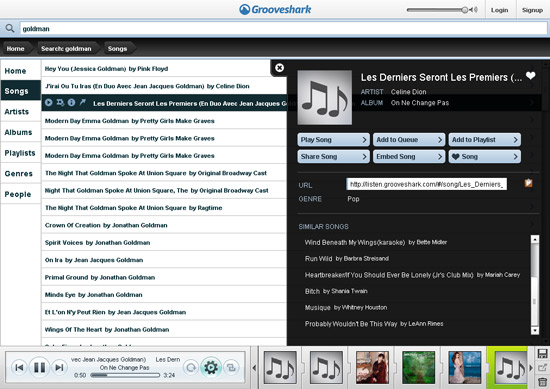The height and width of the screenshot is (389, 550).
Task: Toggle the autoplay gear button
Action: pyautogui.click(x=211, y=367)
